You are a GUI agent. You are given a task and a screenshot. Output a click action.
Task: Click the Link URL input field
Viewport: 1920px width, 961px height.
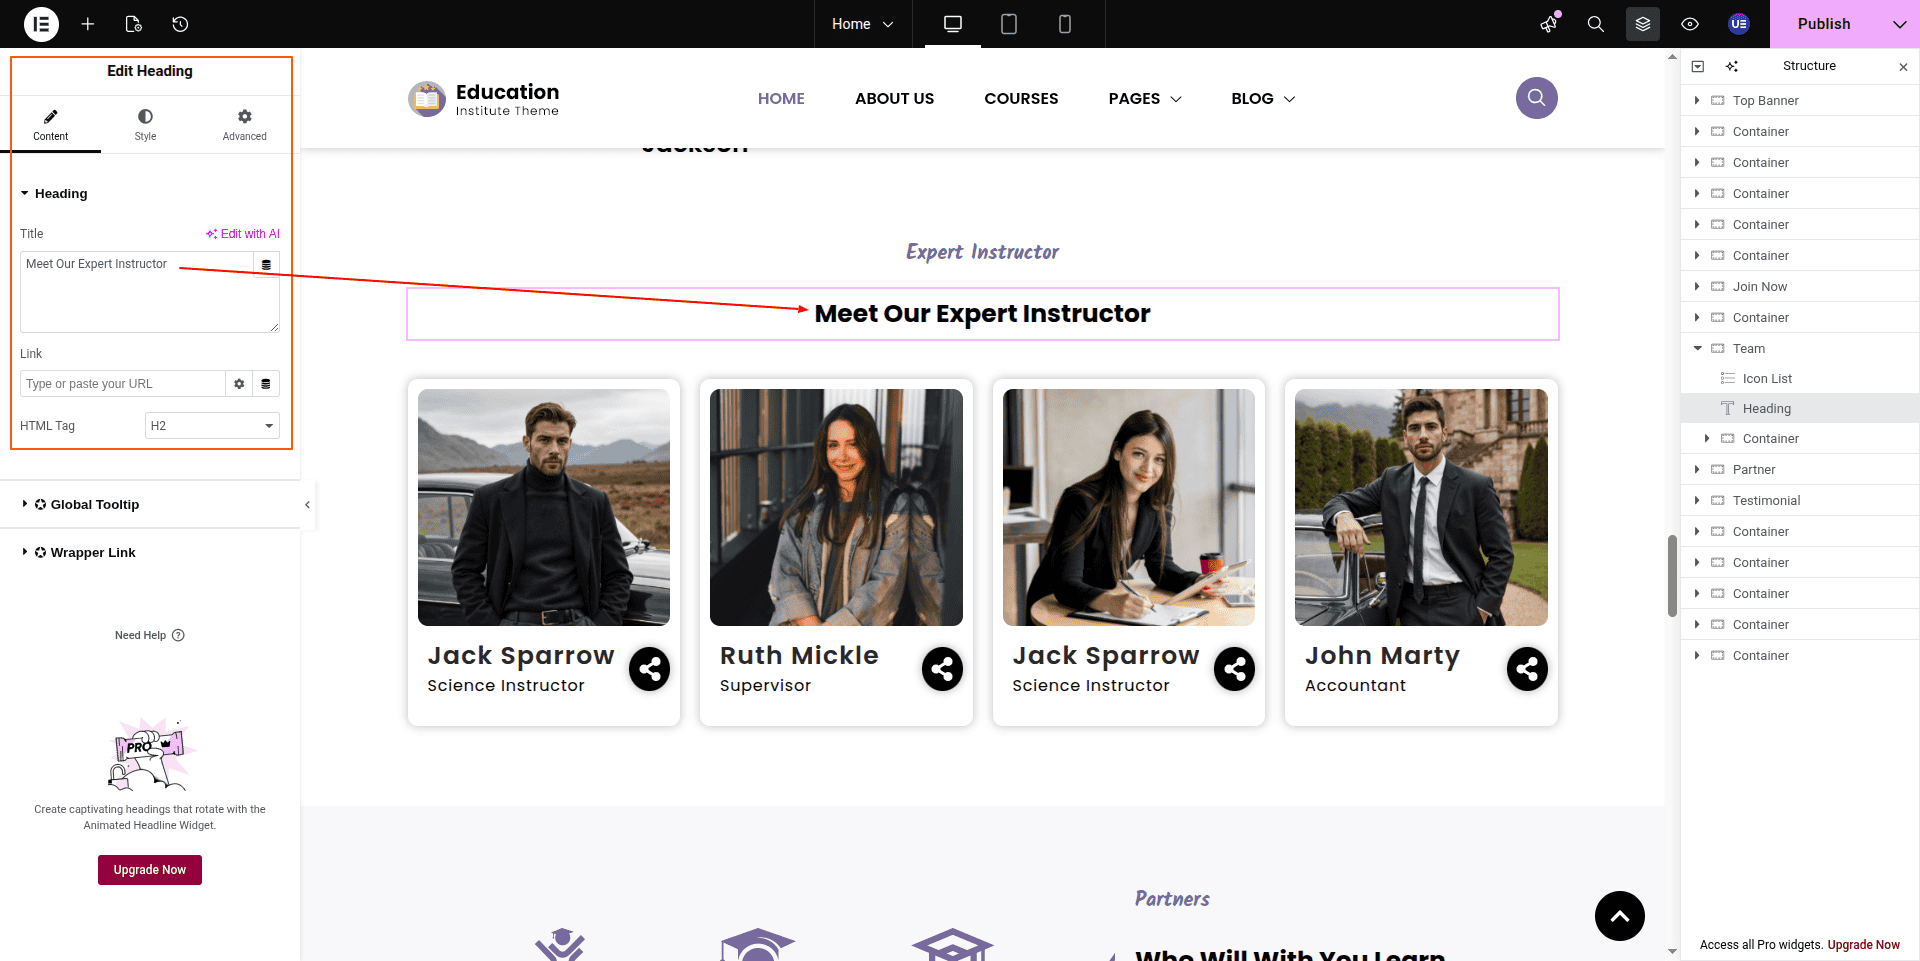tap(122, 384)
